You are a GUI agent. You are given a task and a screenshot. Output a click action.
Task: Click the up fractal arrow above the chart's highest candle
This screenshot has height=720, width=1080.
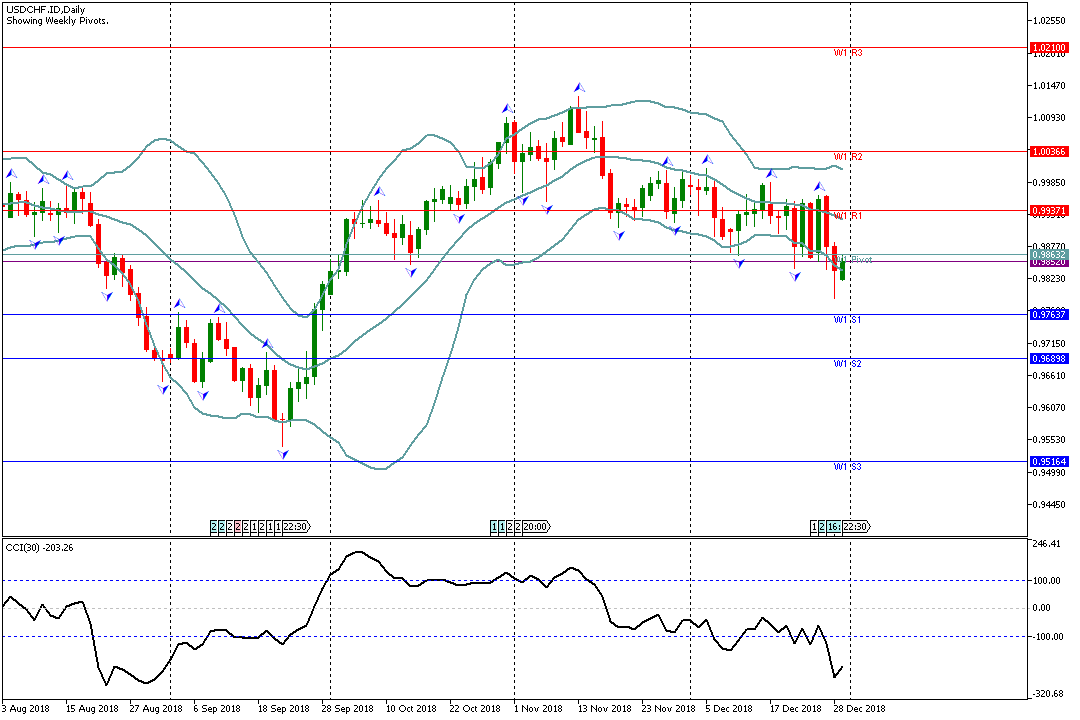pos(579,88)
